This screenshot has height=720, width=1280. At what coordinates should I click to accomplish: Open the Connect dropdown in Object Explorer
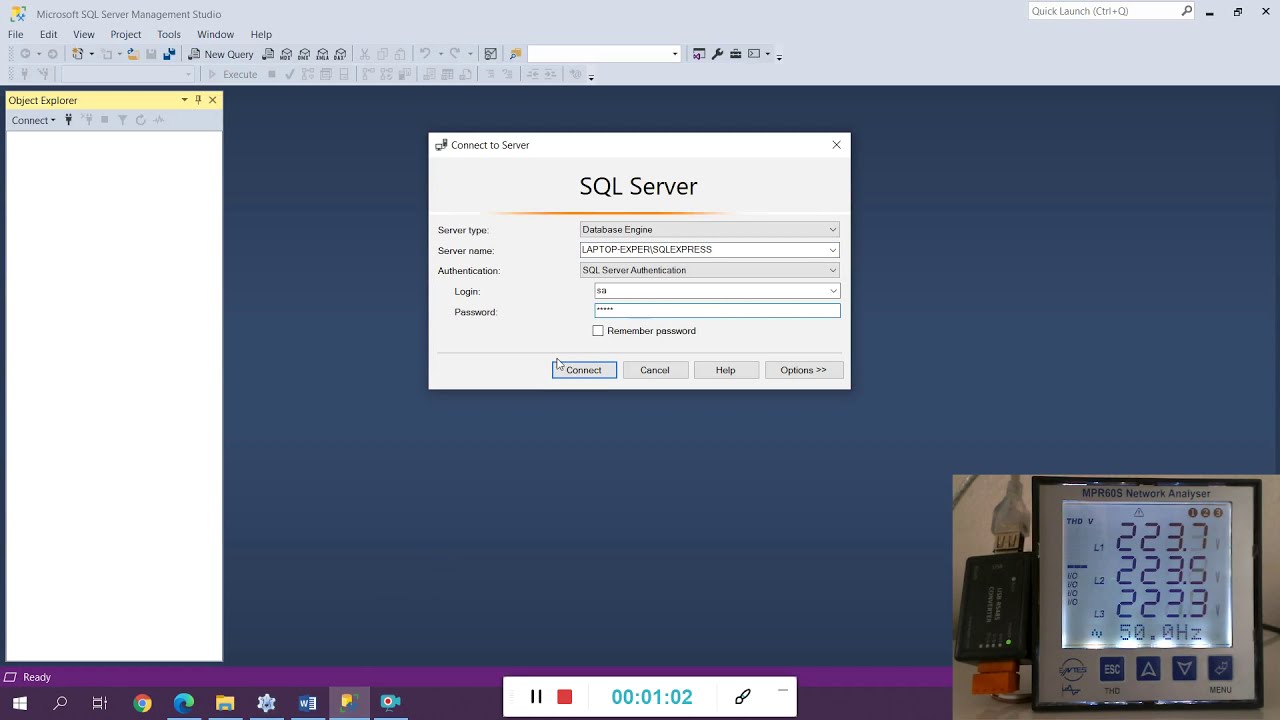[34, 120]
